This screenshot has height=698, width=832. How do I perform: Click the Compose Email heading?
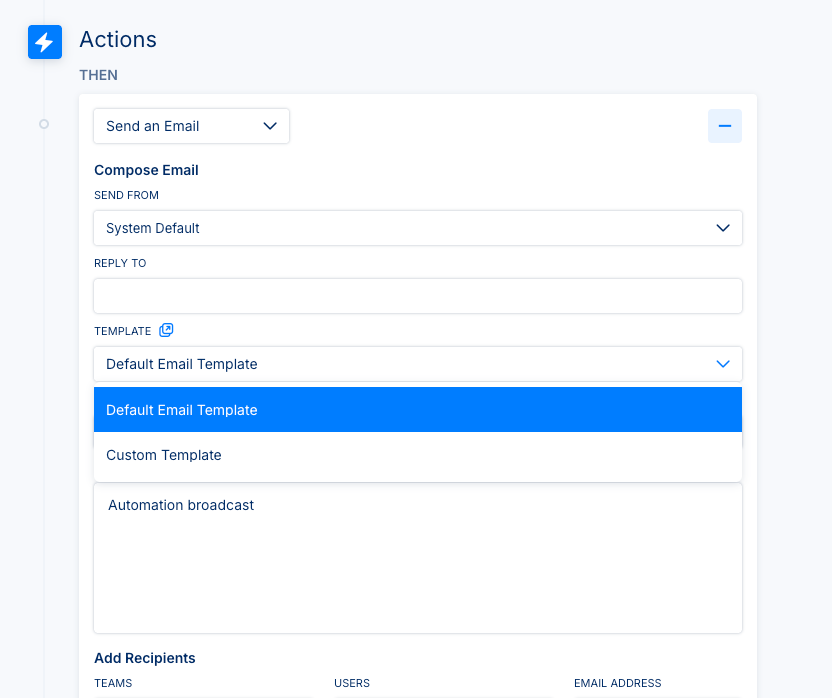pyautogui.click(x=146, y=170)
